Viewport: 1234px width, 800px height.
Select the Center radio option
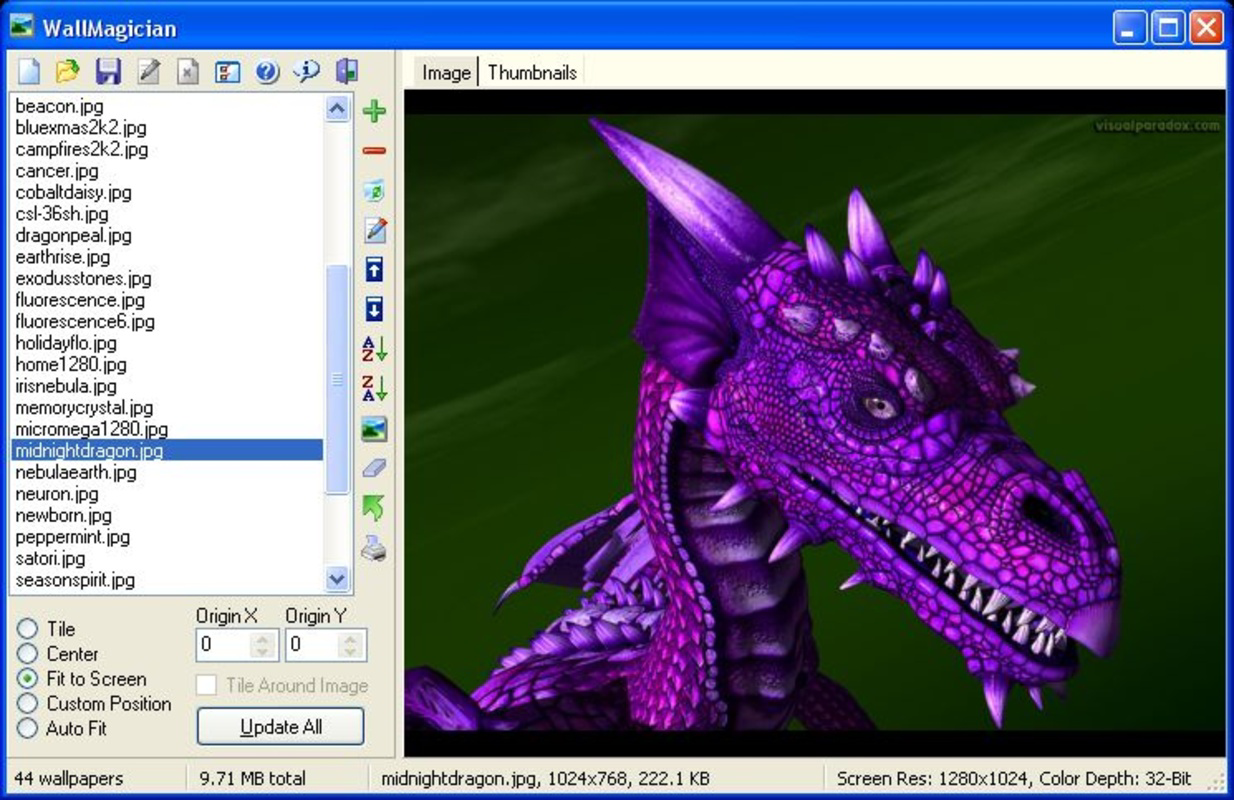(58, 654)
